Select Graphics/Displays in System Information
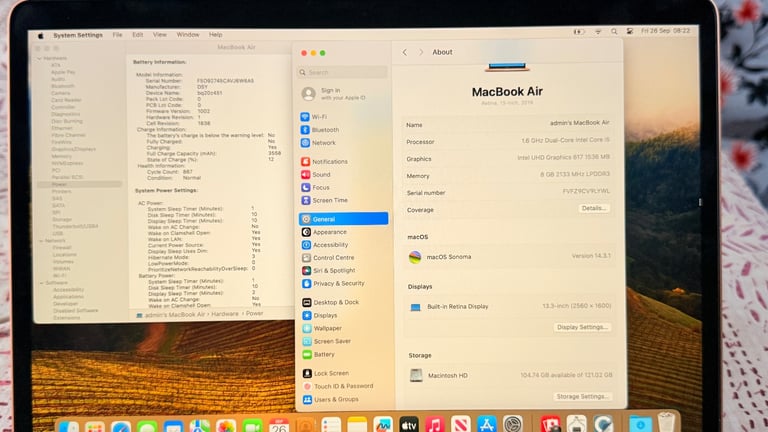This screenshot has width=768, height=432. [73, 149]
